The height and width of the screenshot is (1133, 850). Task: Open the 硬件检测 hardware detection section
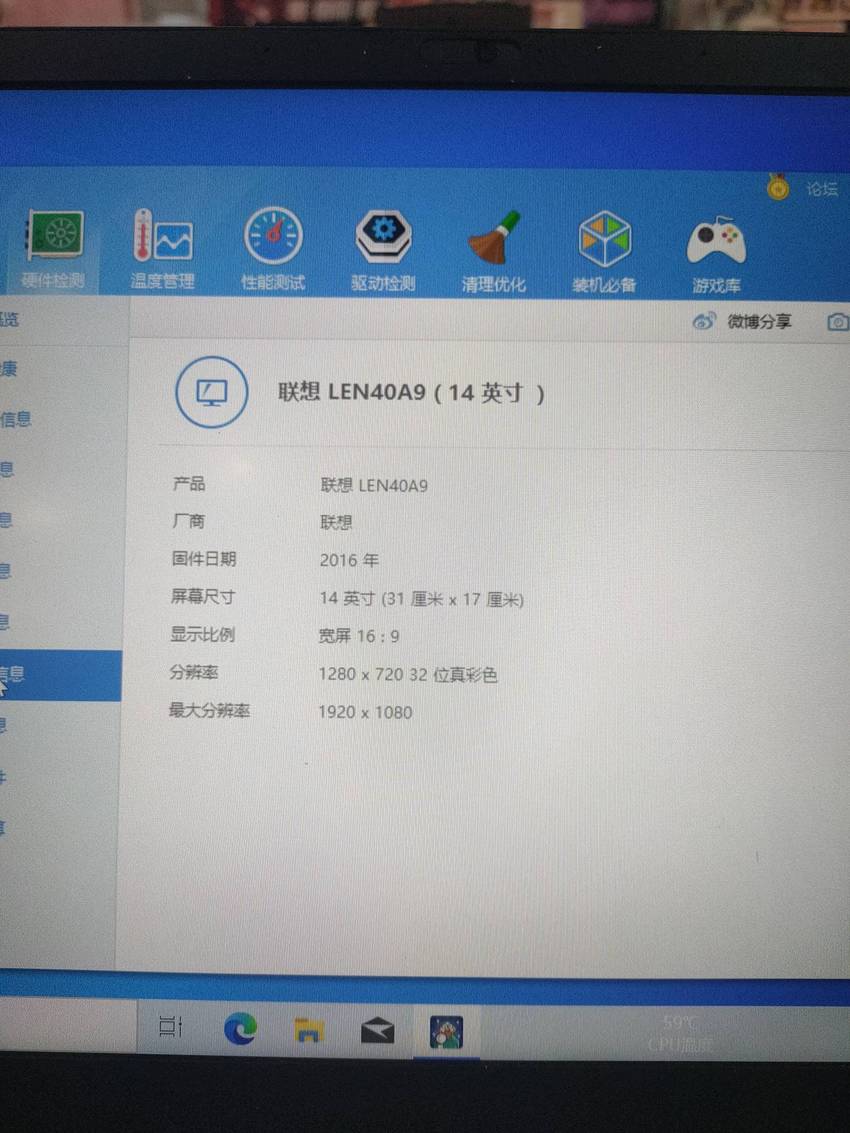(x=53, y=249)
